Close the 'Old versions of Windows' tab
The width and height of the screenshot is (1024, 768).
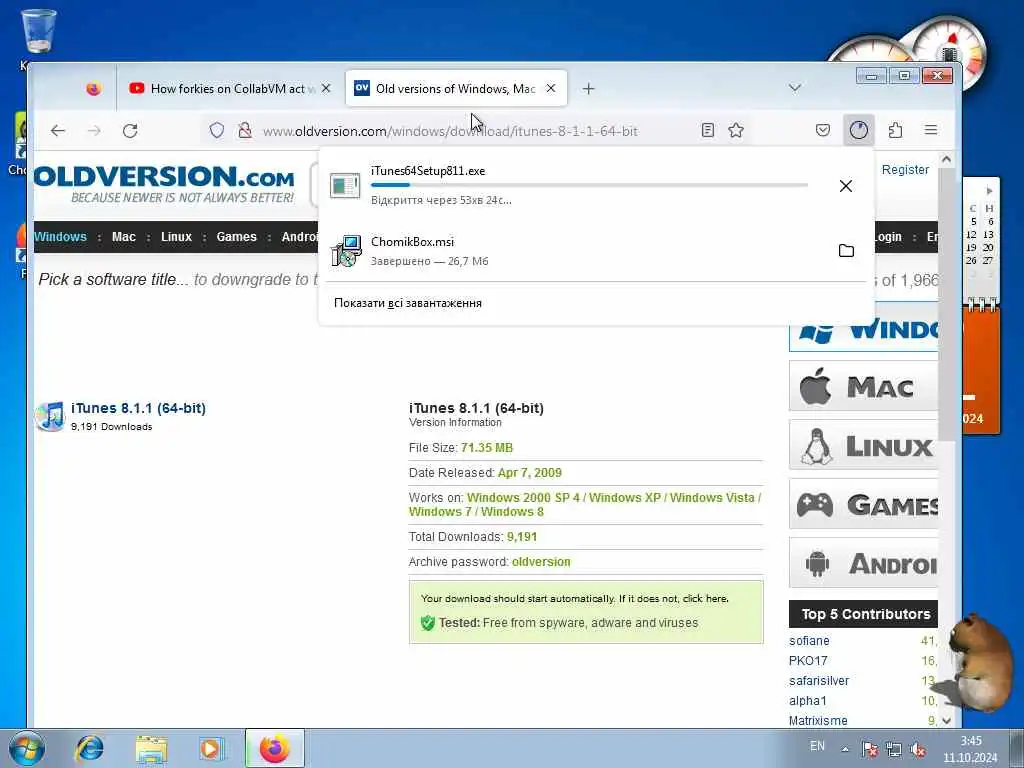[551, 88]
